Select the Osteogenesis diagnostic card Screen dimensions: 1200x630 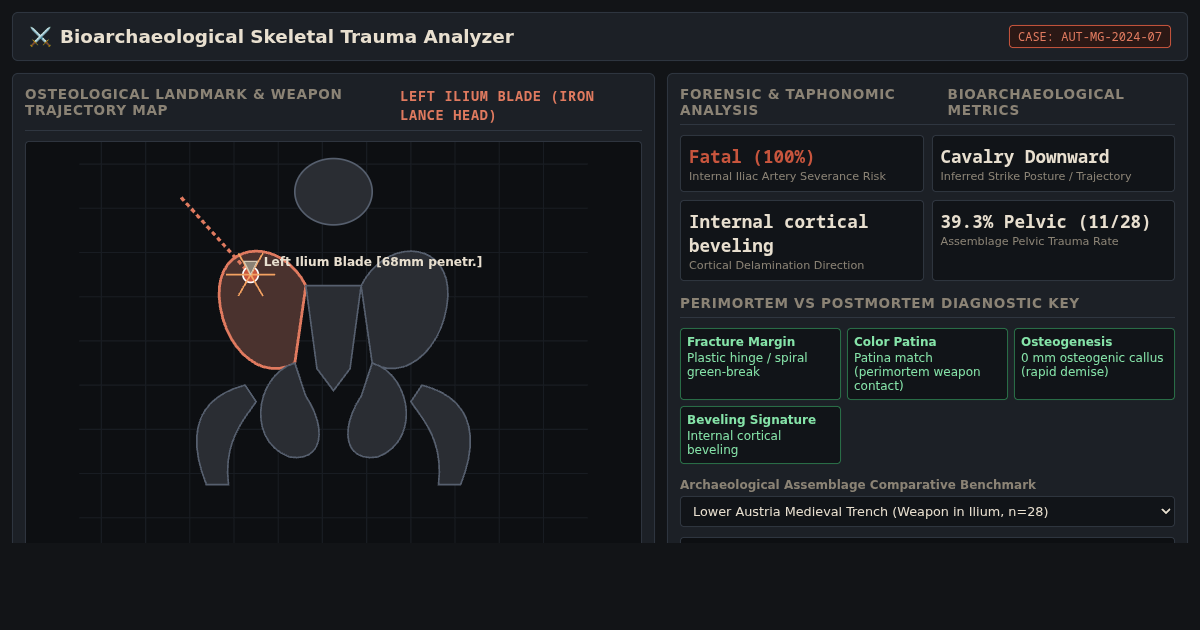(1094, 364)
